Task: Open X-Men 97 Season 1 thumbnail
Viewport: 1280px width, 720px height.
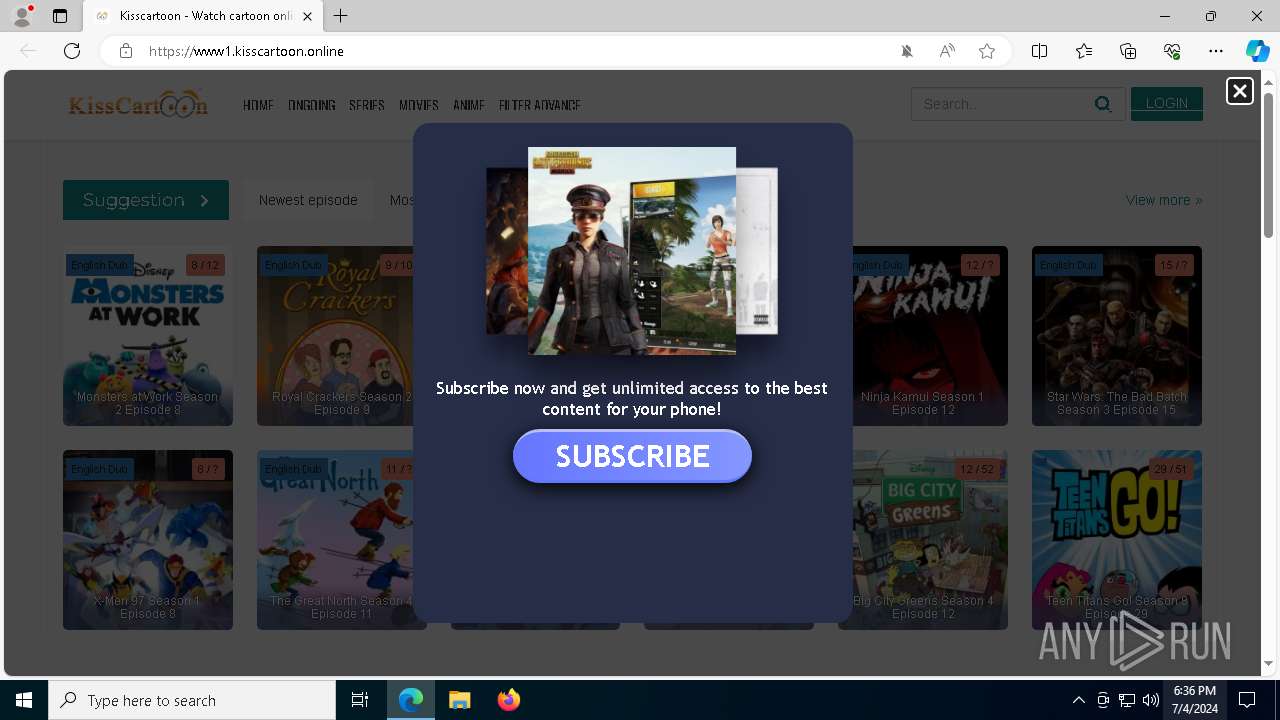Action: click(148, 540)
